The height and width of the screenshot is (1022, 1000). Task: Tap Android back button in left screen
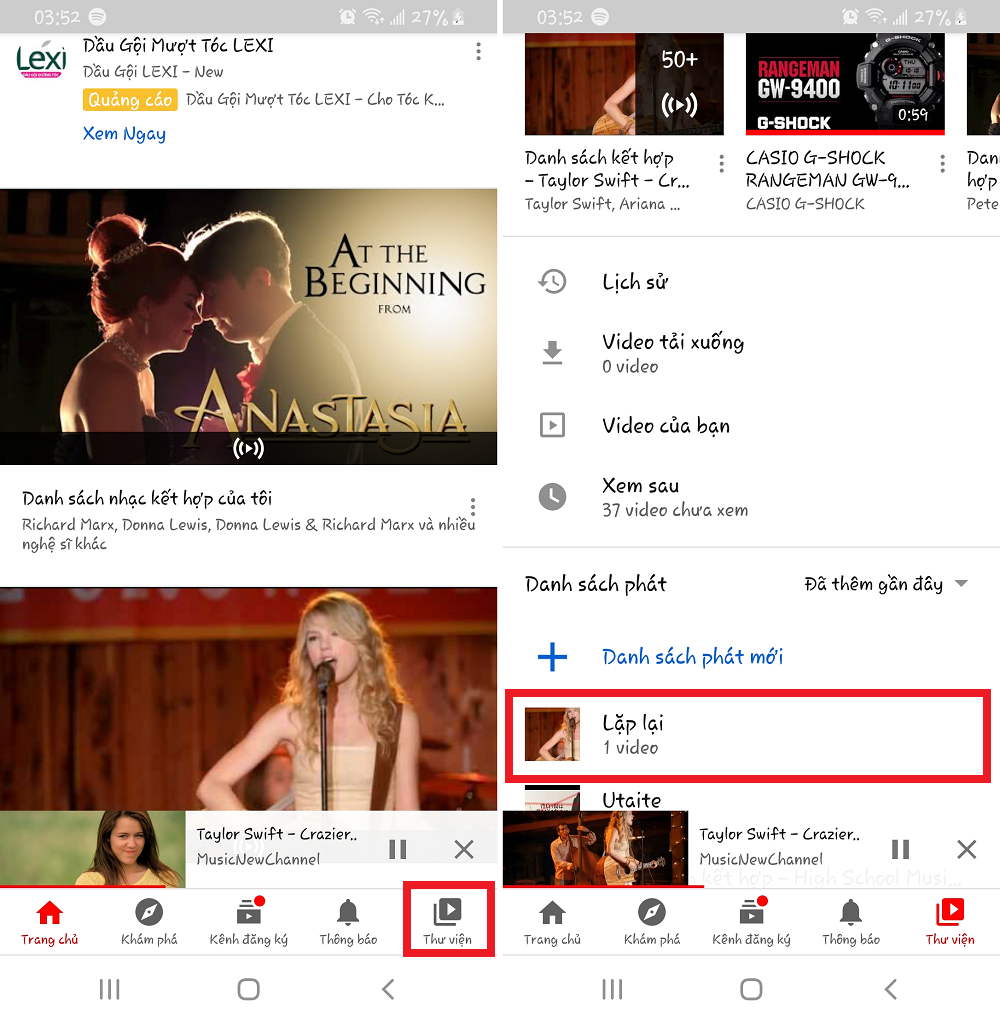pyautogui.click(x=389, y=989)
